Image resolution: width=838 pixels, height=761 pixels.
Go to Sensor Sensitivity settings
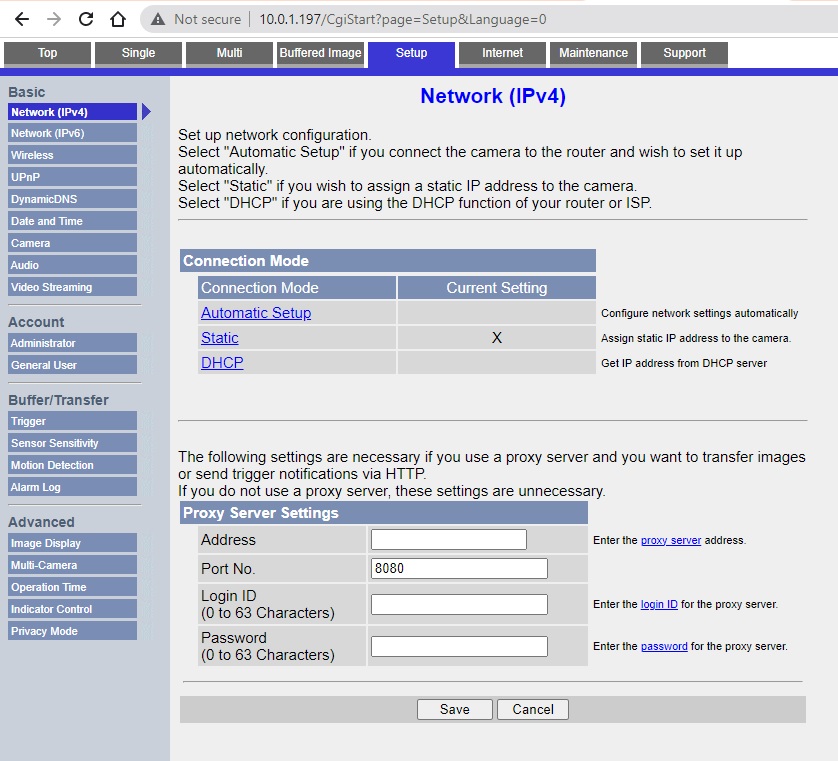[73, 443]
